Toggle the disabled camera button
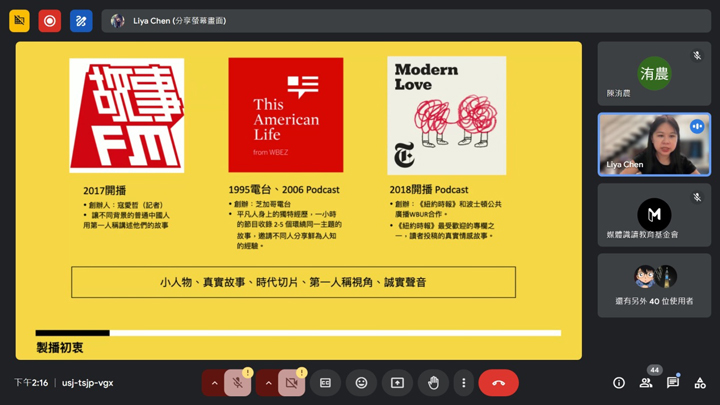The height and width of the screenshot is (405, 720). tap(291, 382)
